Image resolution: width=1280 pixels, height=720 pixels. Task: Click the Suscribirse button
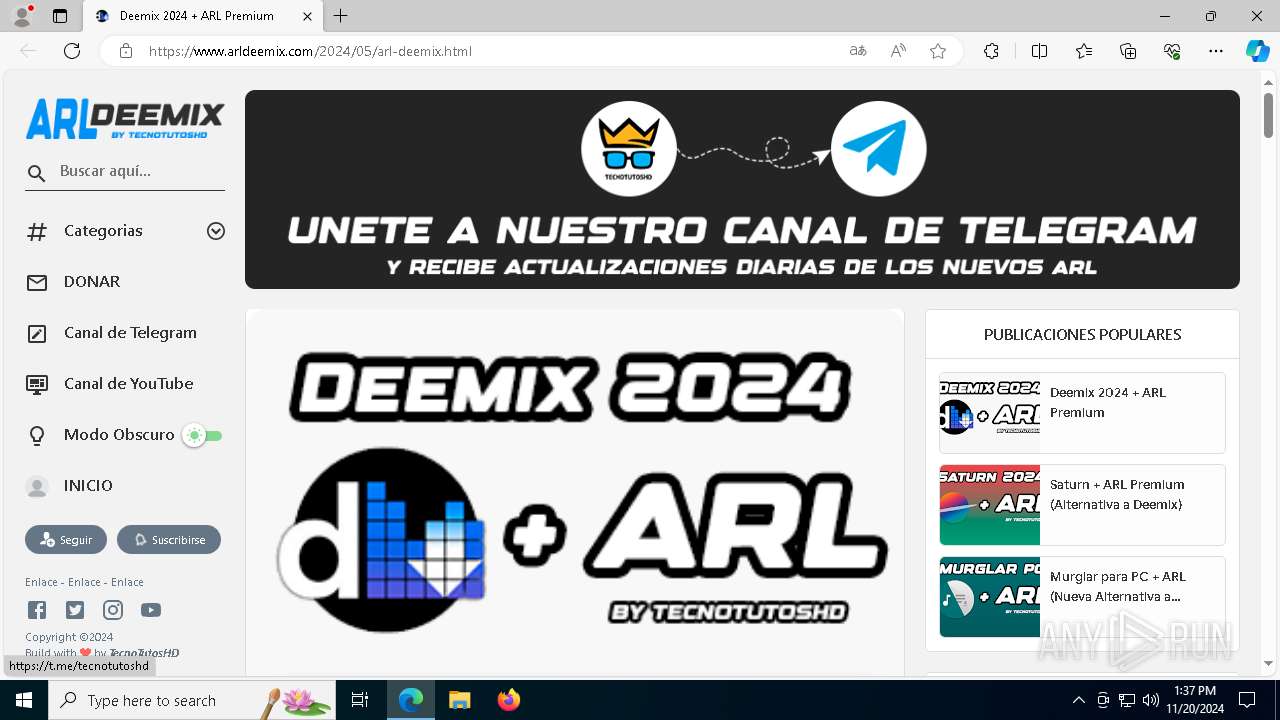click(x=169, y=540)
